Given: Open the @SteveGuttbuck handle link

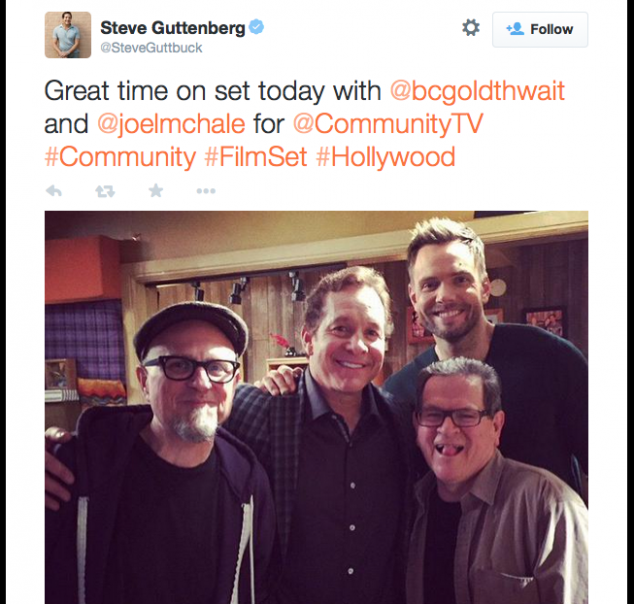Looking at the screenshot, I should 151,48.
